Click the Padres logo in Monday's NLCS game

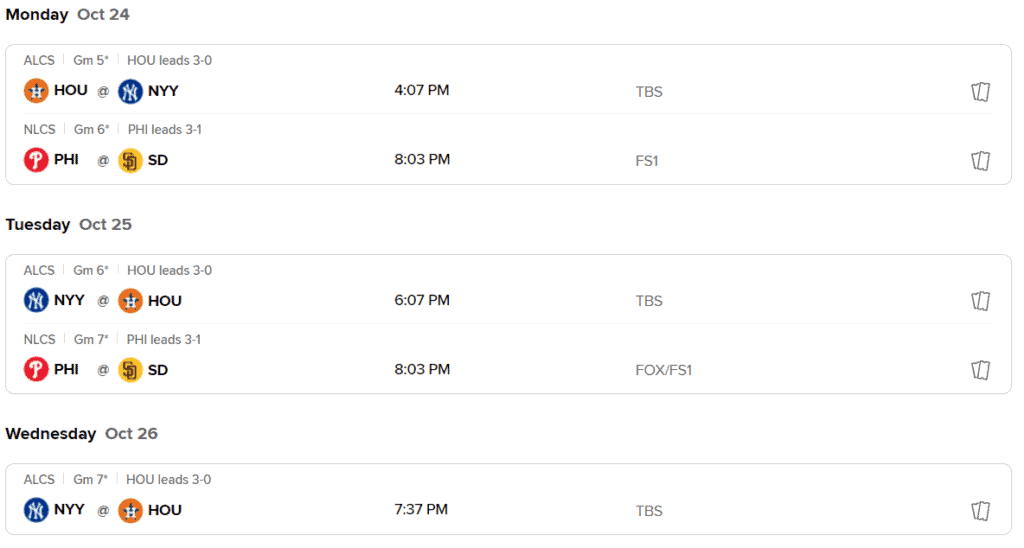[130, 161]
